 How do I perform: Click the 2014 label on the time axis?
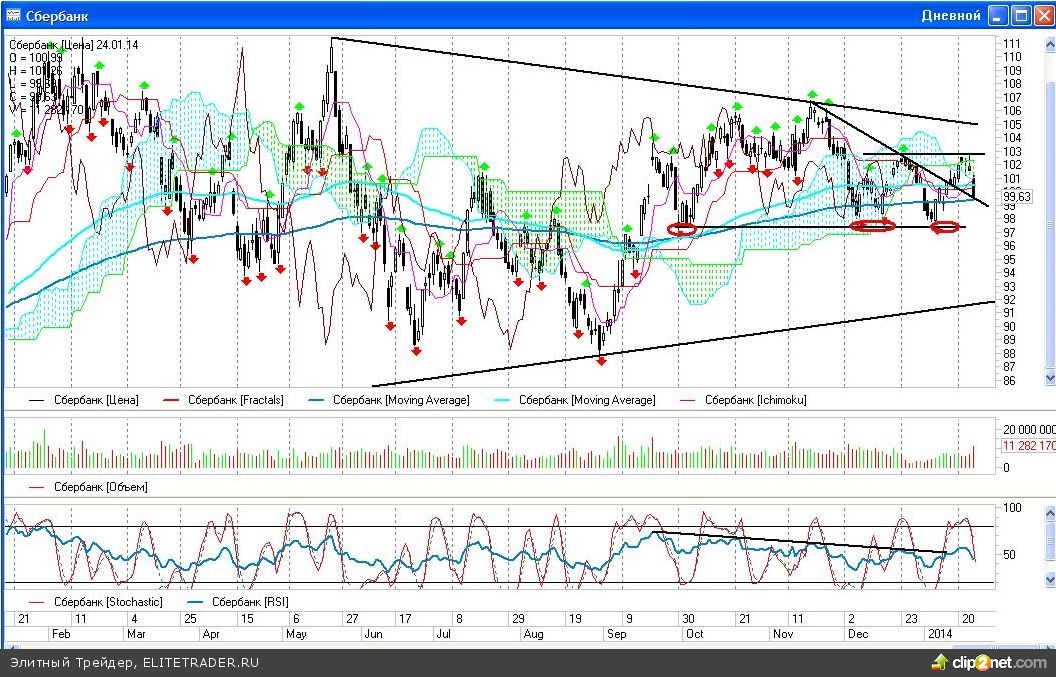(x=940, y=634)
